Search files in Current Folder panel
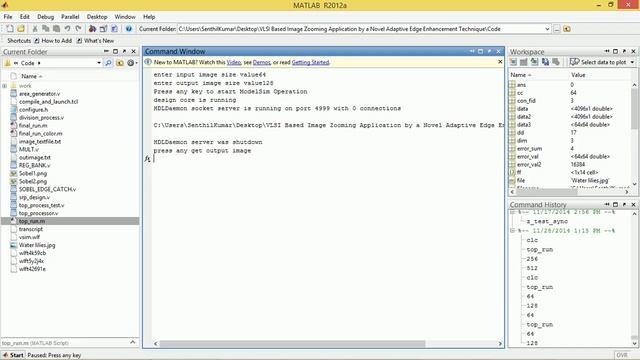Image resolution: width=640 pixels, height=360 pixels. (109, 63)
